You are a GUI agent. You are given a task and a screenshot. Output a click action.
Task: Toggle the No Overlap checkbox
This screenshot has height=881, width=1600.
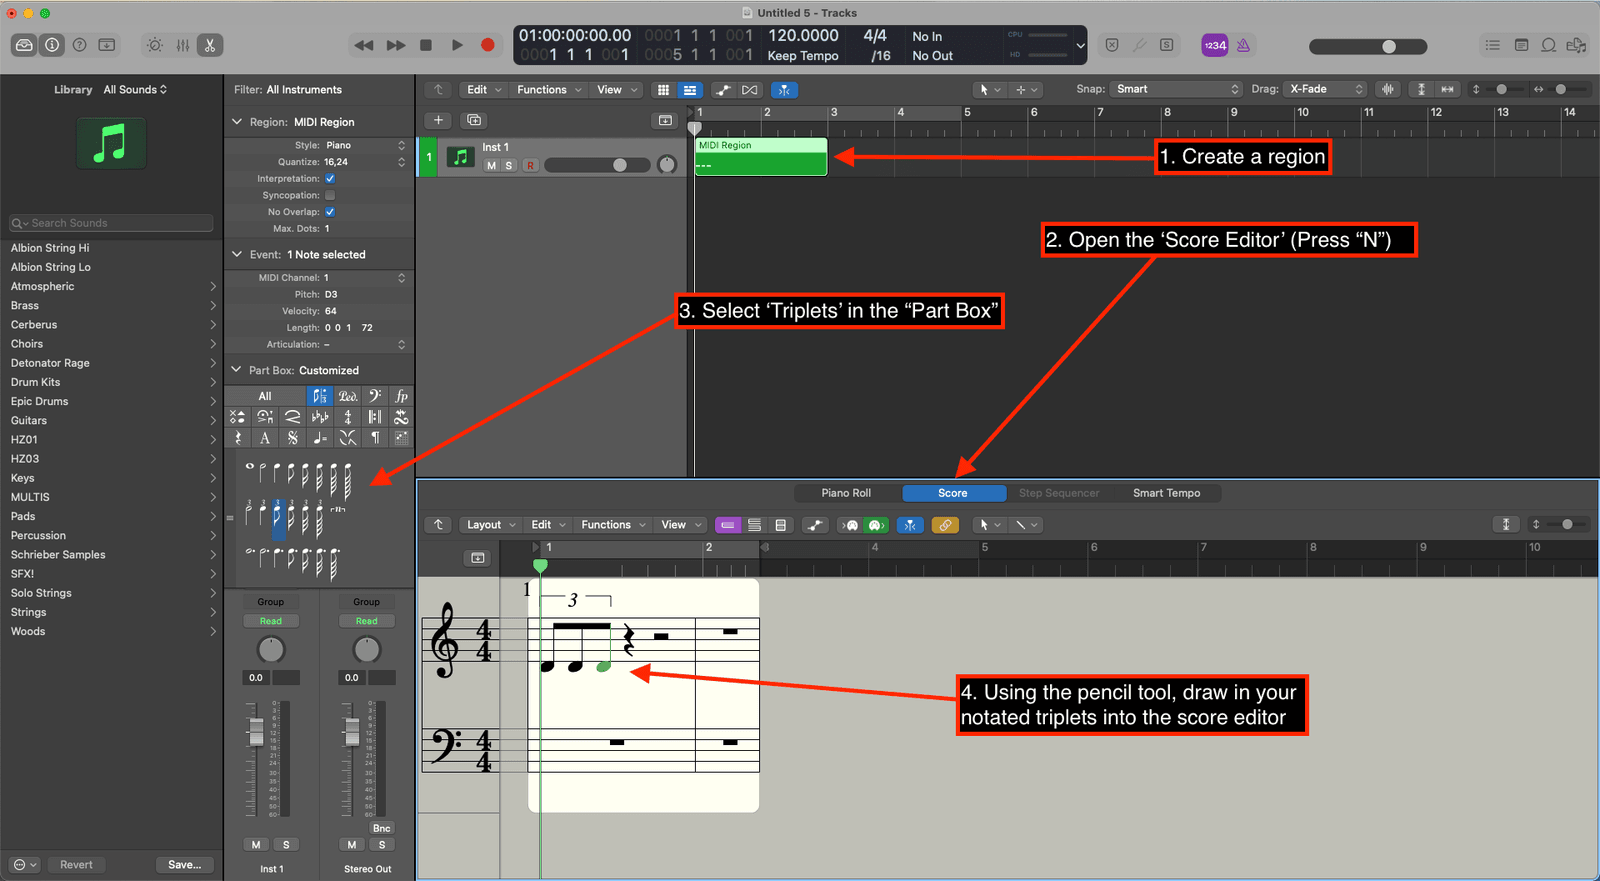pyautogui.click(x=330, y=212)
